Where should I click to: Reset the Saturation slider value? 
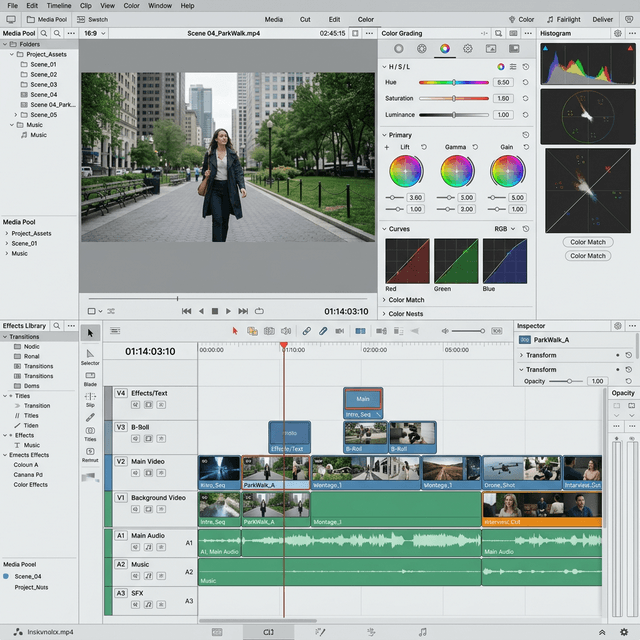525,98
